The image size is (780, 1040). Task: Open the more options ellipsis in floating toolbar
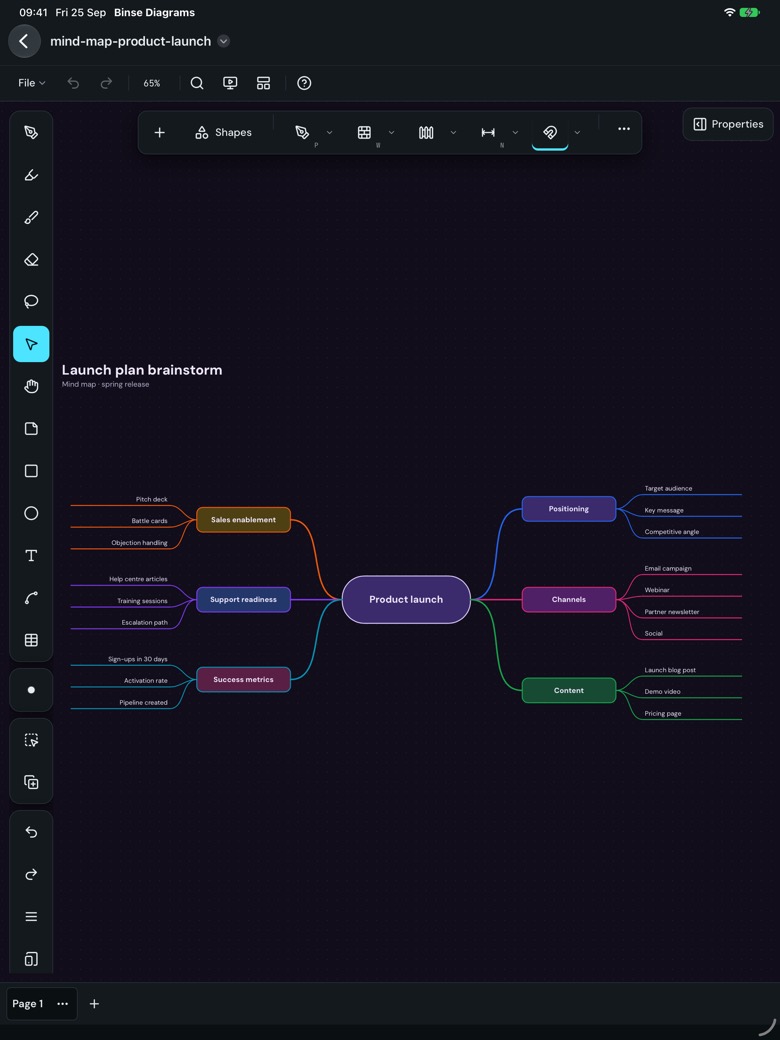[x=624, y=129]
